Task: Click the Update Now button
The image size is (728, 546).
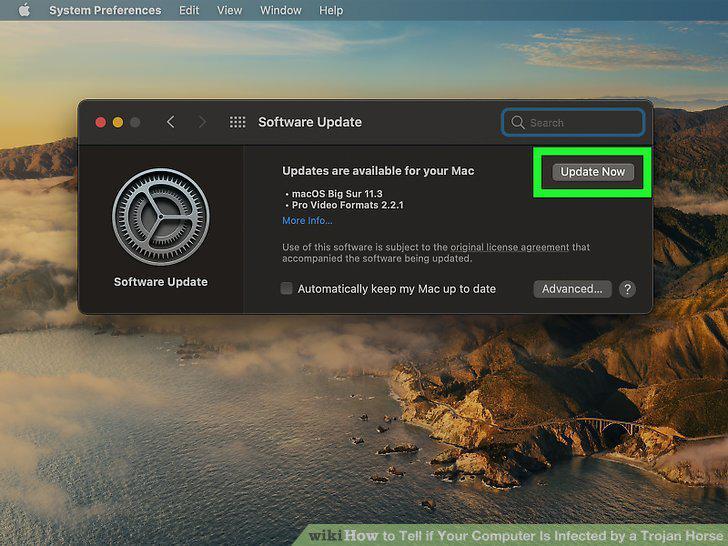Action: pos(593,172)
